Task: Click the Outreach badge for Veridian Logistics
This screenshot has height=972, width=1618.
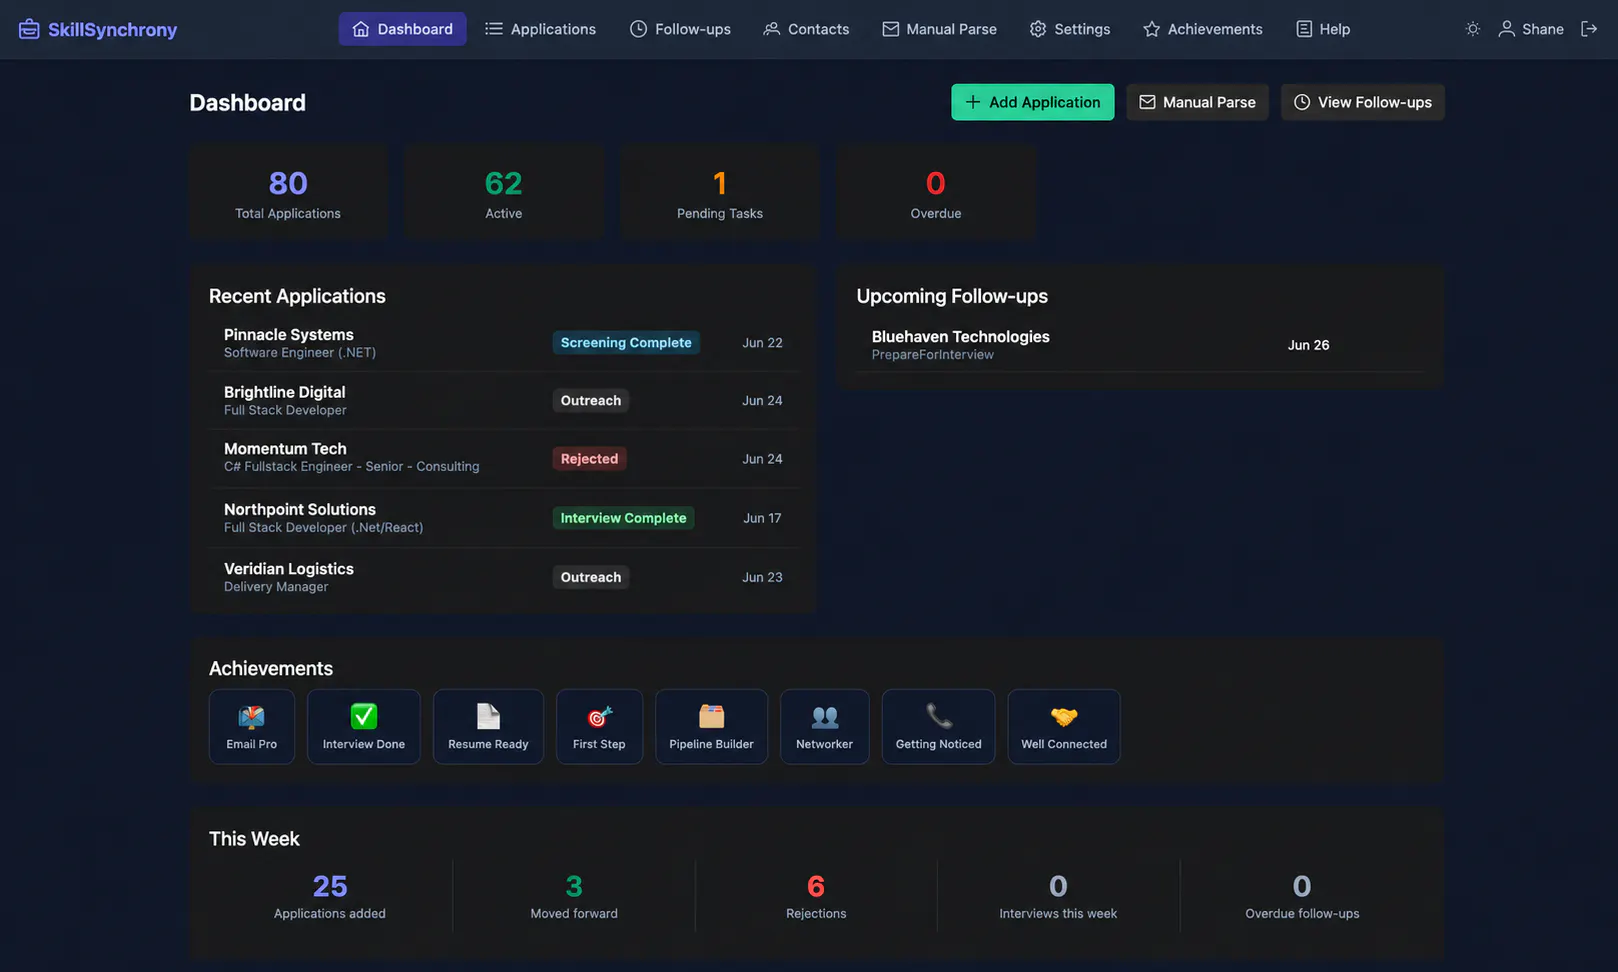Action: point(591,577)
